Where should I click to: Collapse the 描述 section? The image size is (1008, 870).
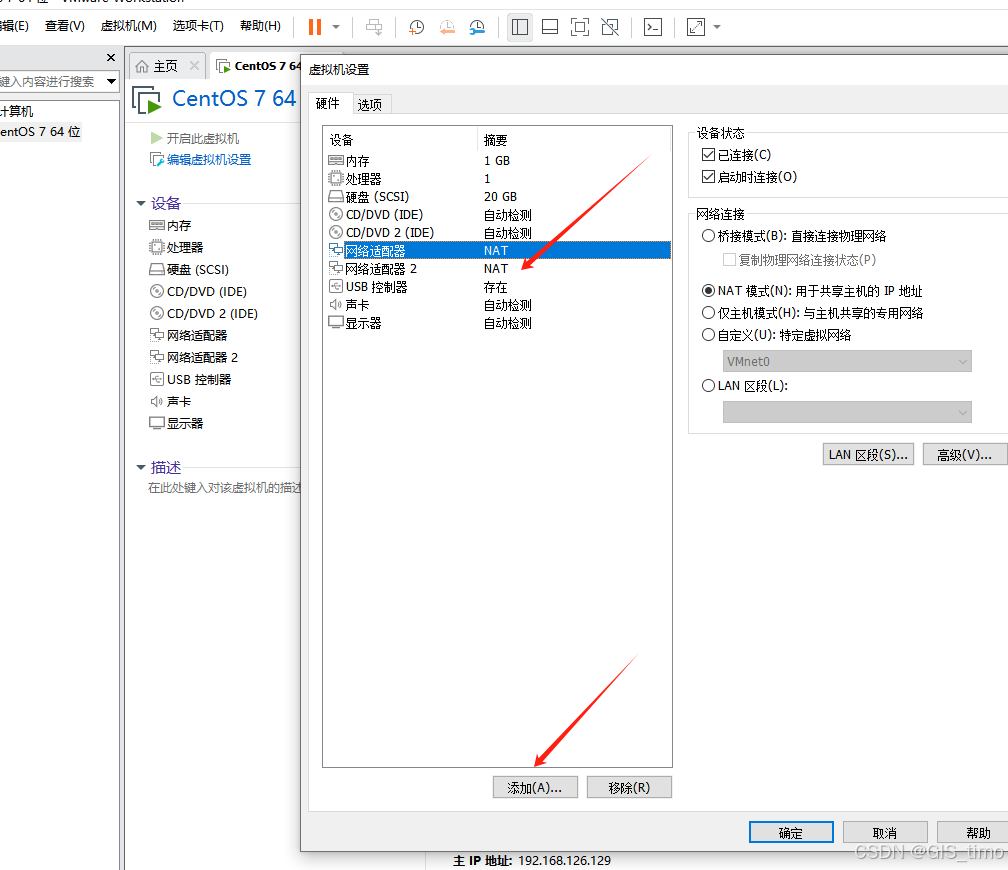click(x=141, y=467)
